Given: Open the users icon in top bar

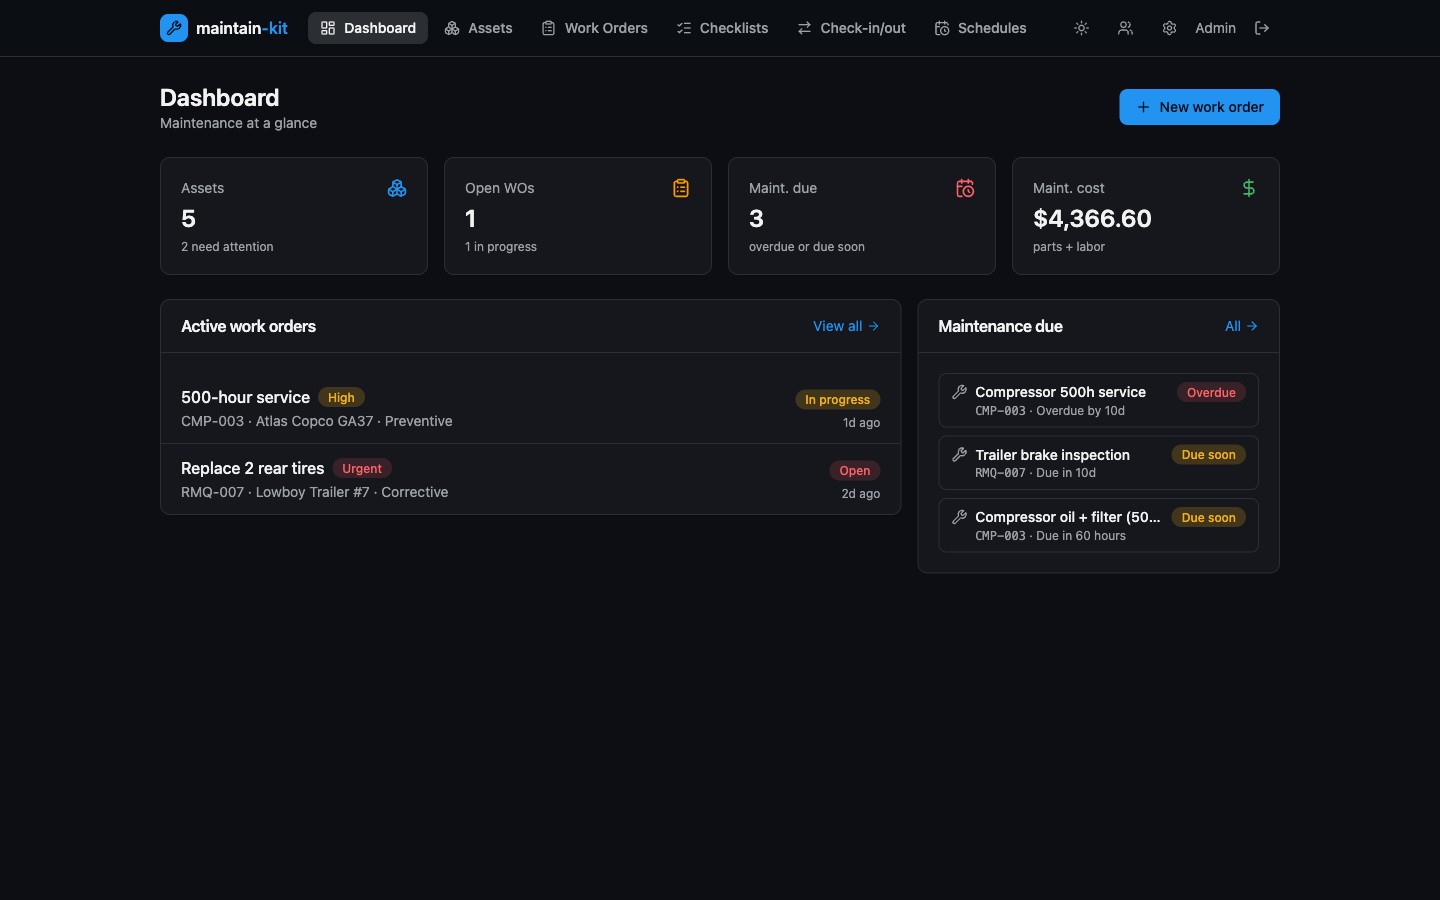Looking at the screenshot, I should click(x=1125, y=28).
